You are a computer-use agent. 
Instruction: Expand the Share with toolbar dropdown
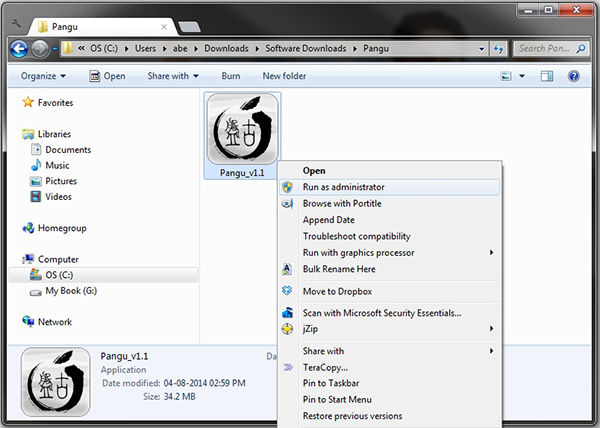[172, 76]
